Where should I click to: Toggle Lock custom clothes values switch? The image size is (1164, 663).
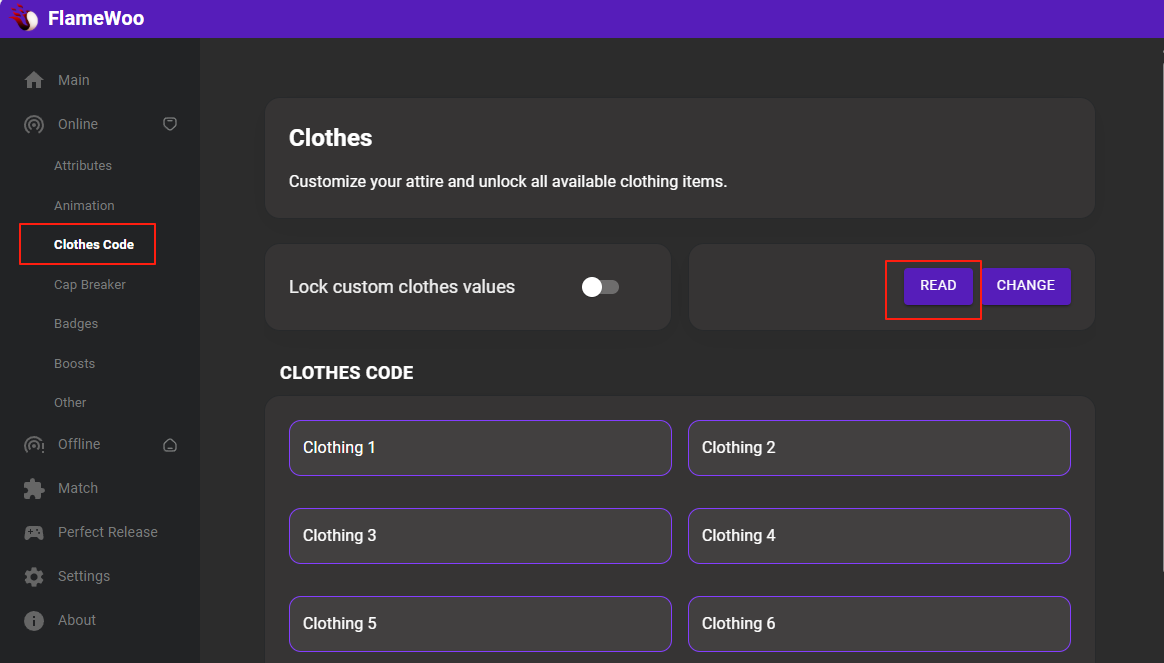[600, 287]
